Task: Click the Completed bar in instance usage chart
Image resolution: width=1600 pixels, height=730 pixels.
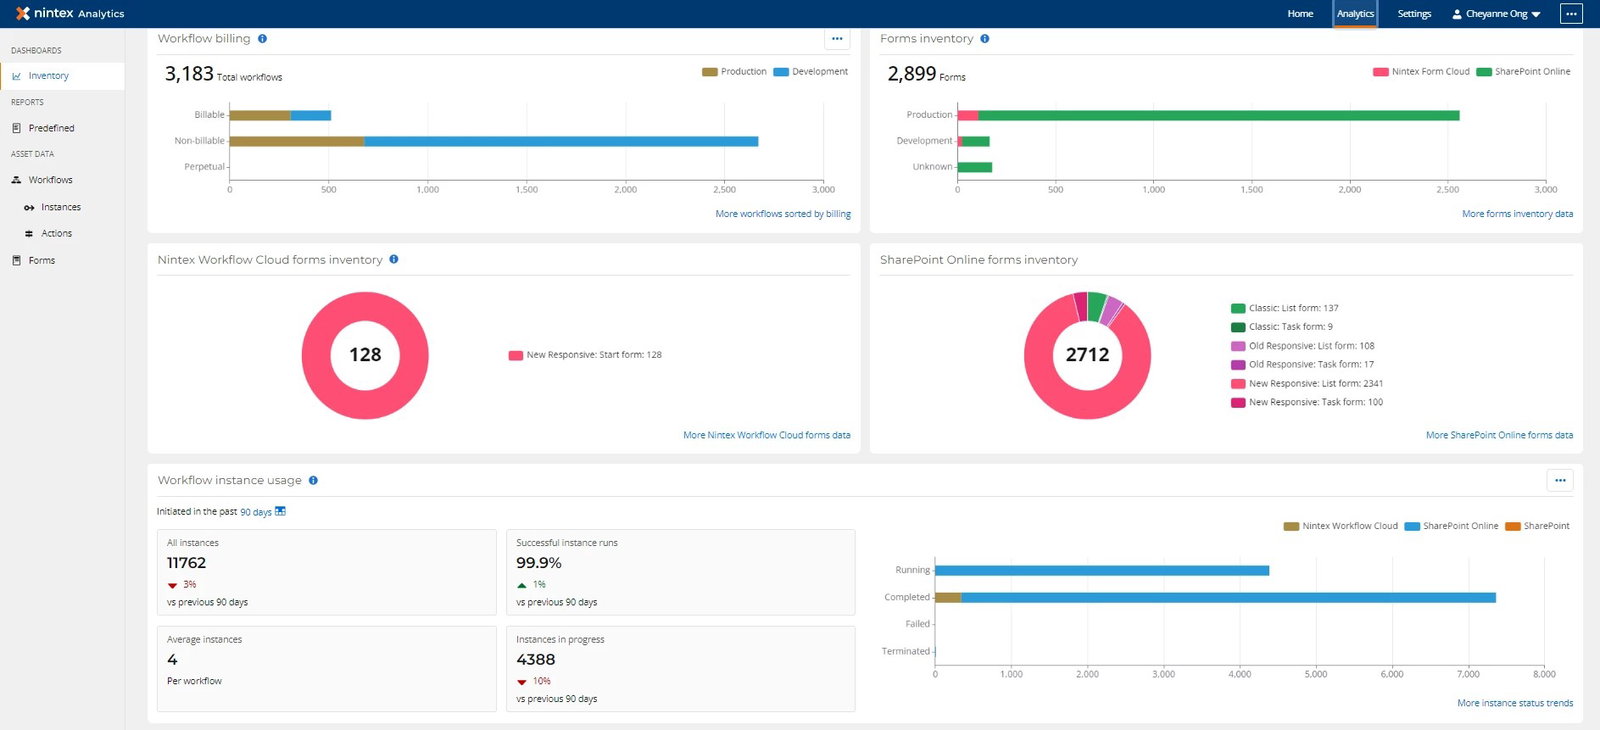Action: (x=1215, y=597)
